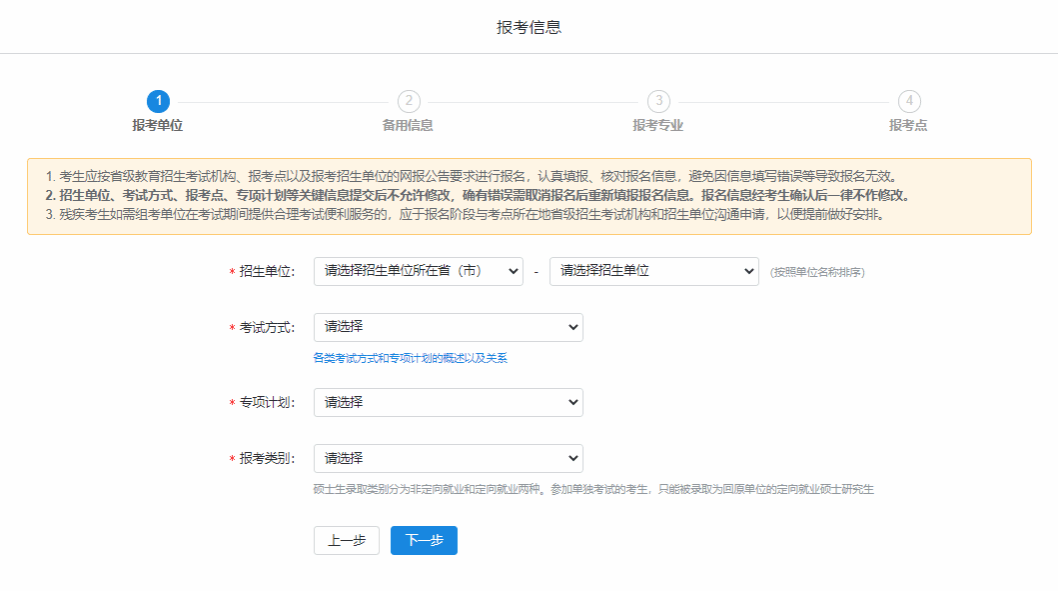Switch to the 报考专业 step label
Screen dimensions: 1058x591
[658, 125]
